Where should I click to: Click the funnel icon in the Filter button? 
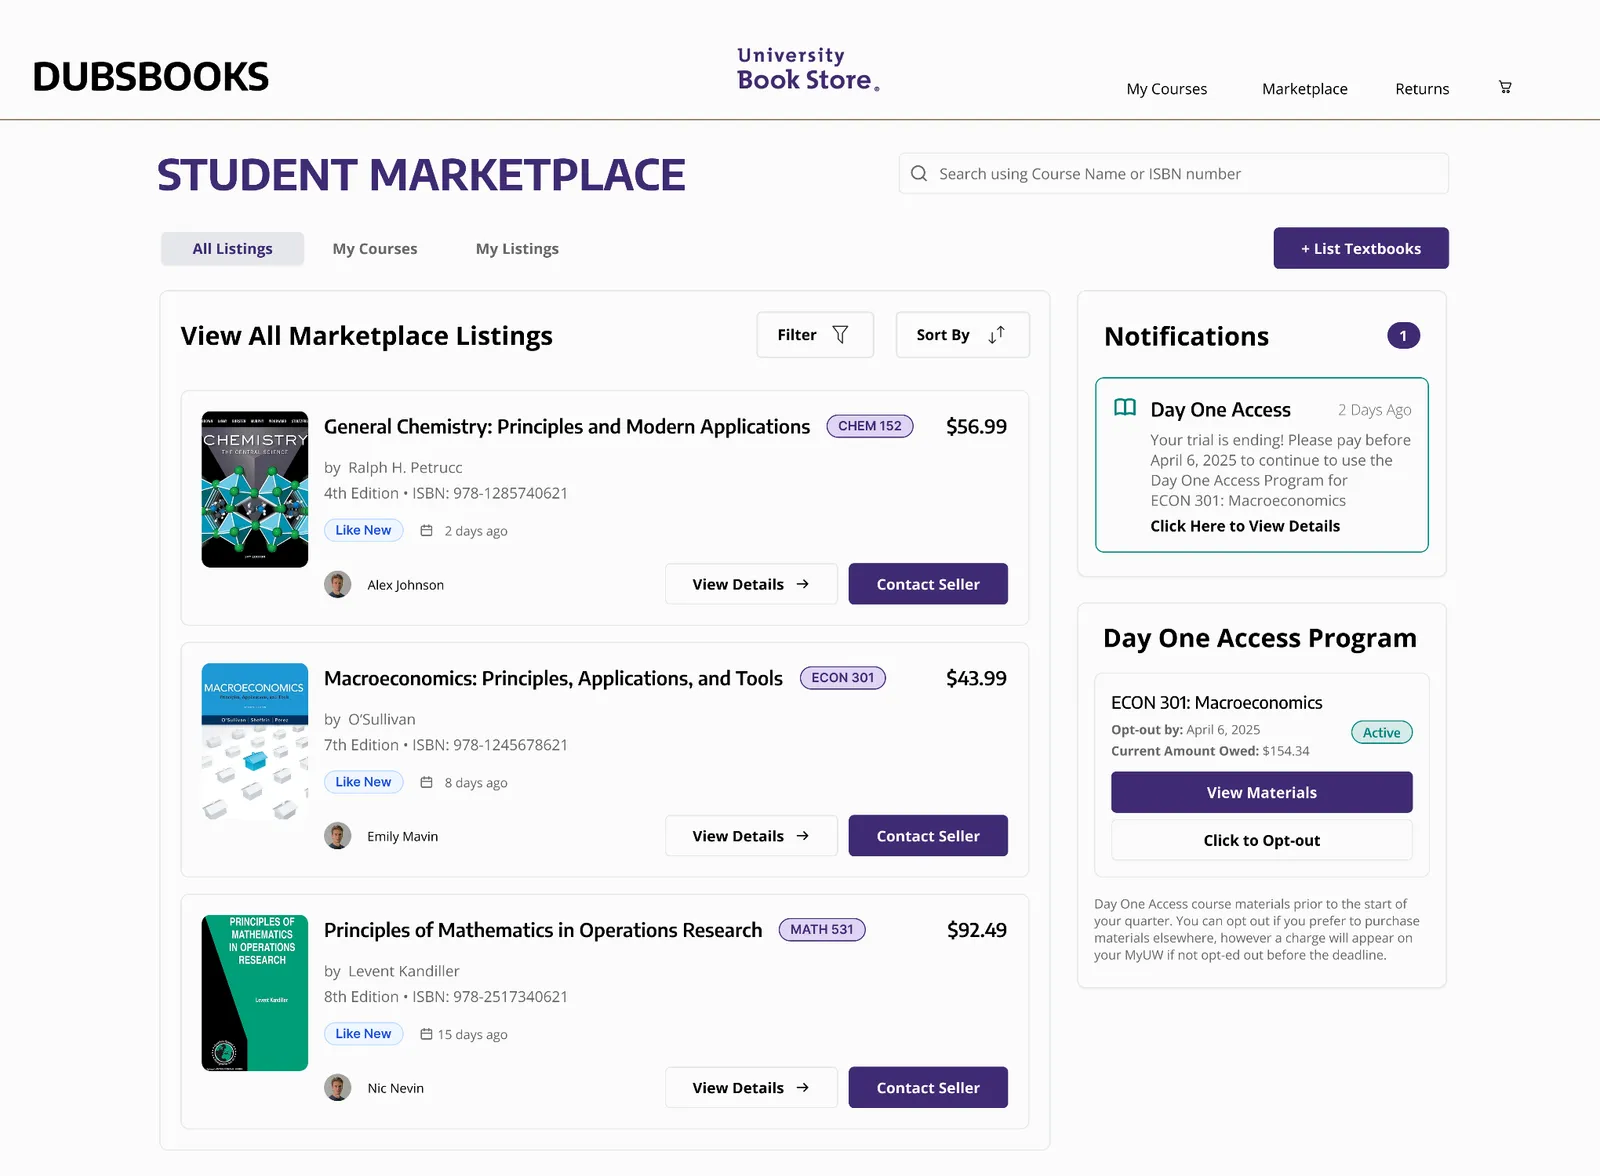coord(840,335)
